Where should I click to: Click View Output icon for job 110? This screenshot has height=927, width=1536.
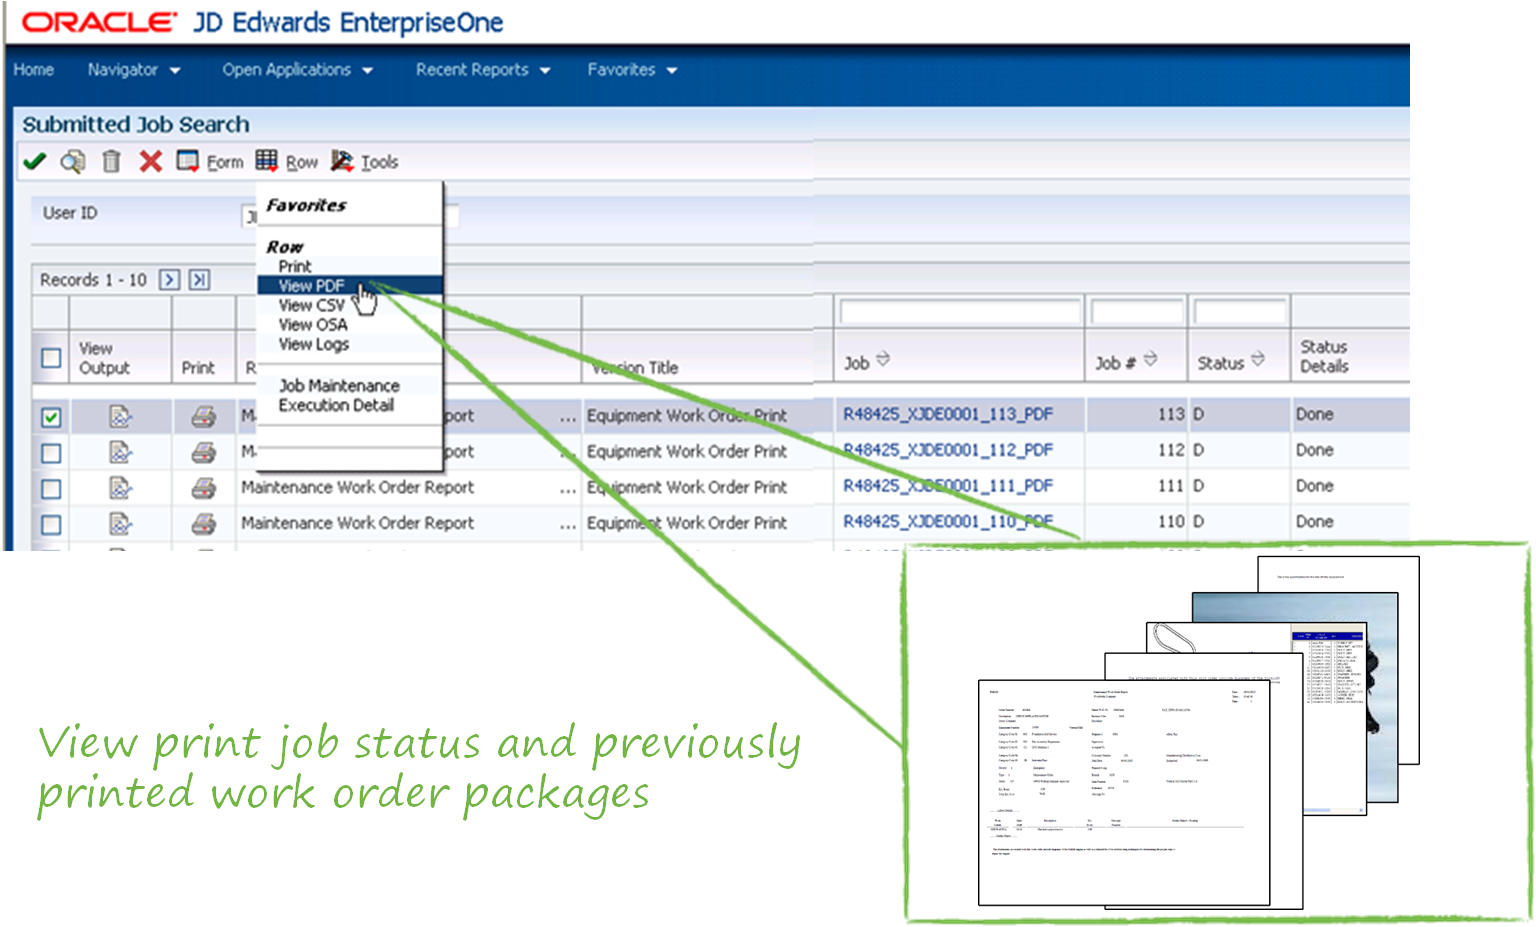tap(120, 523)
